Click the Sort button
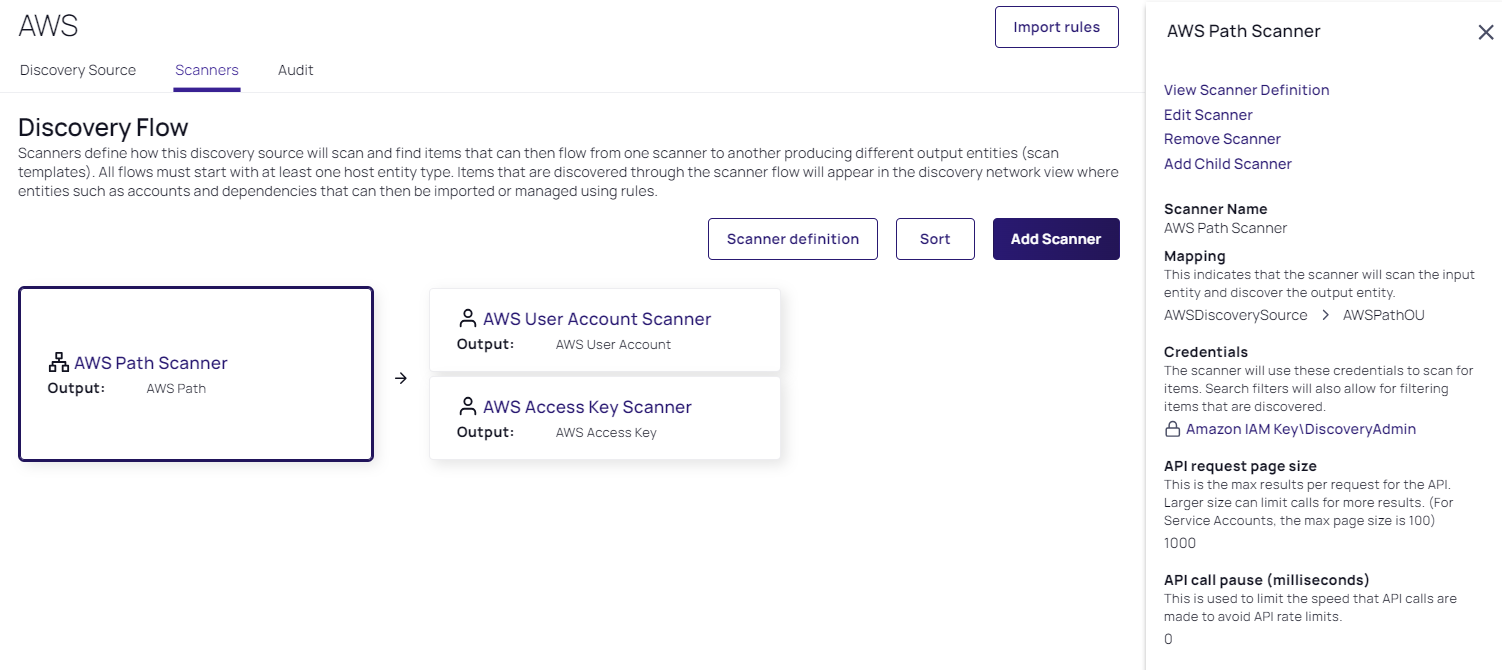 935,239
